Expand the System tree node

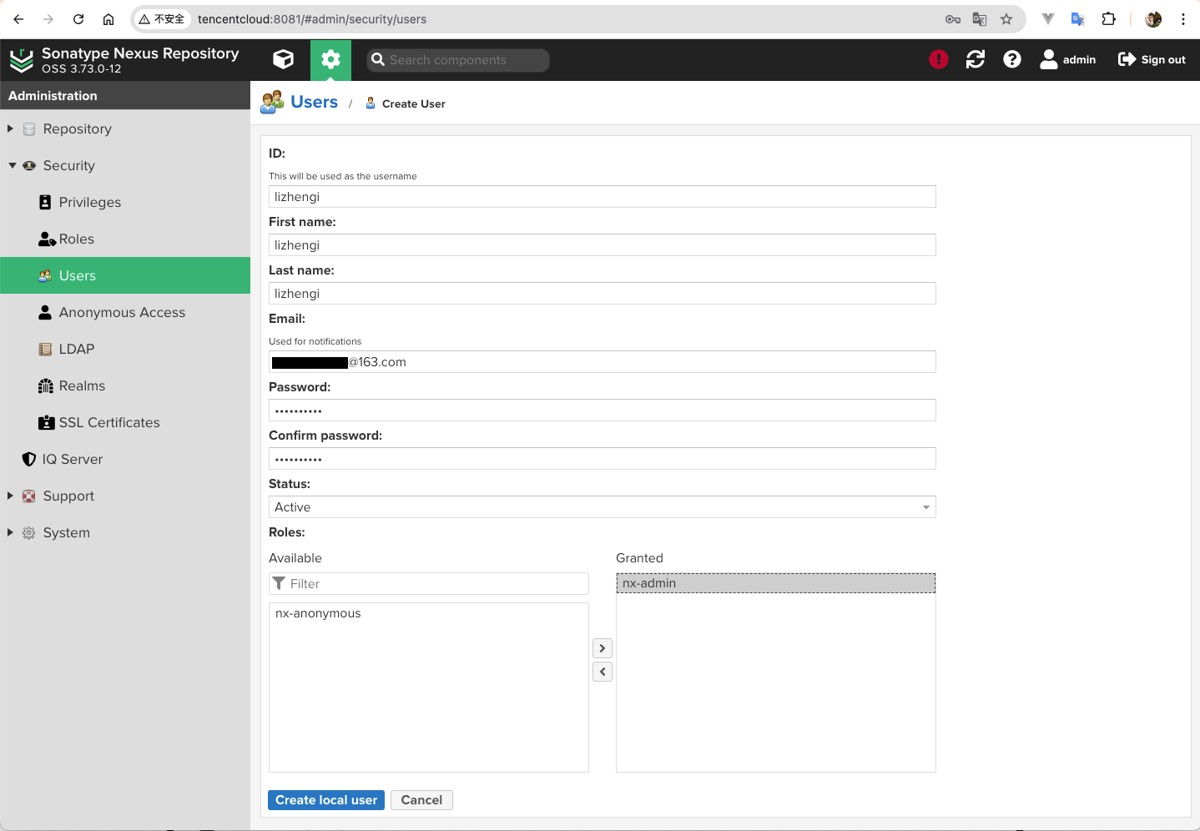point(11,533)
